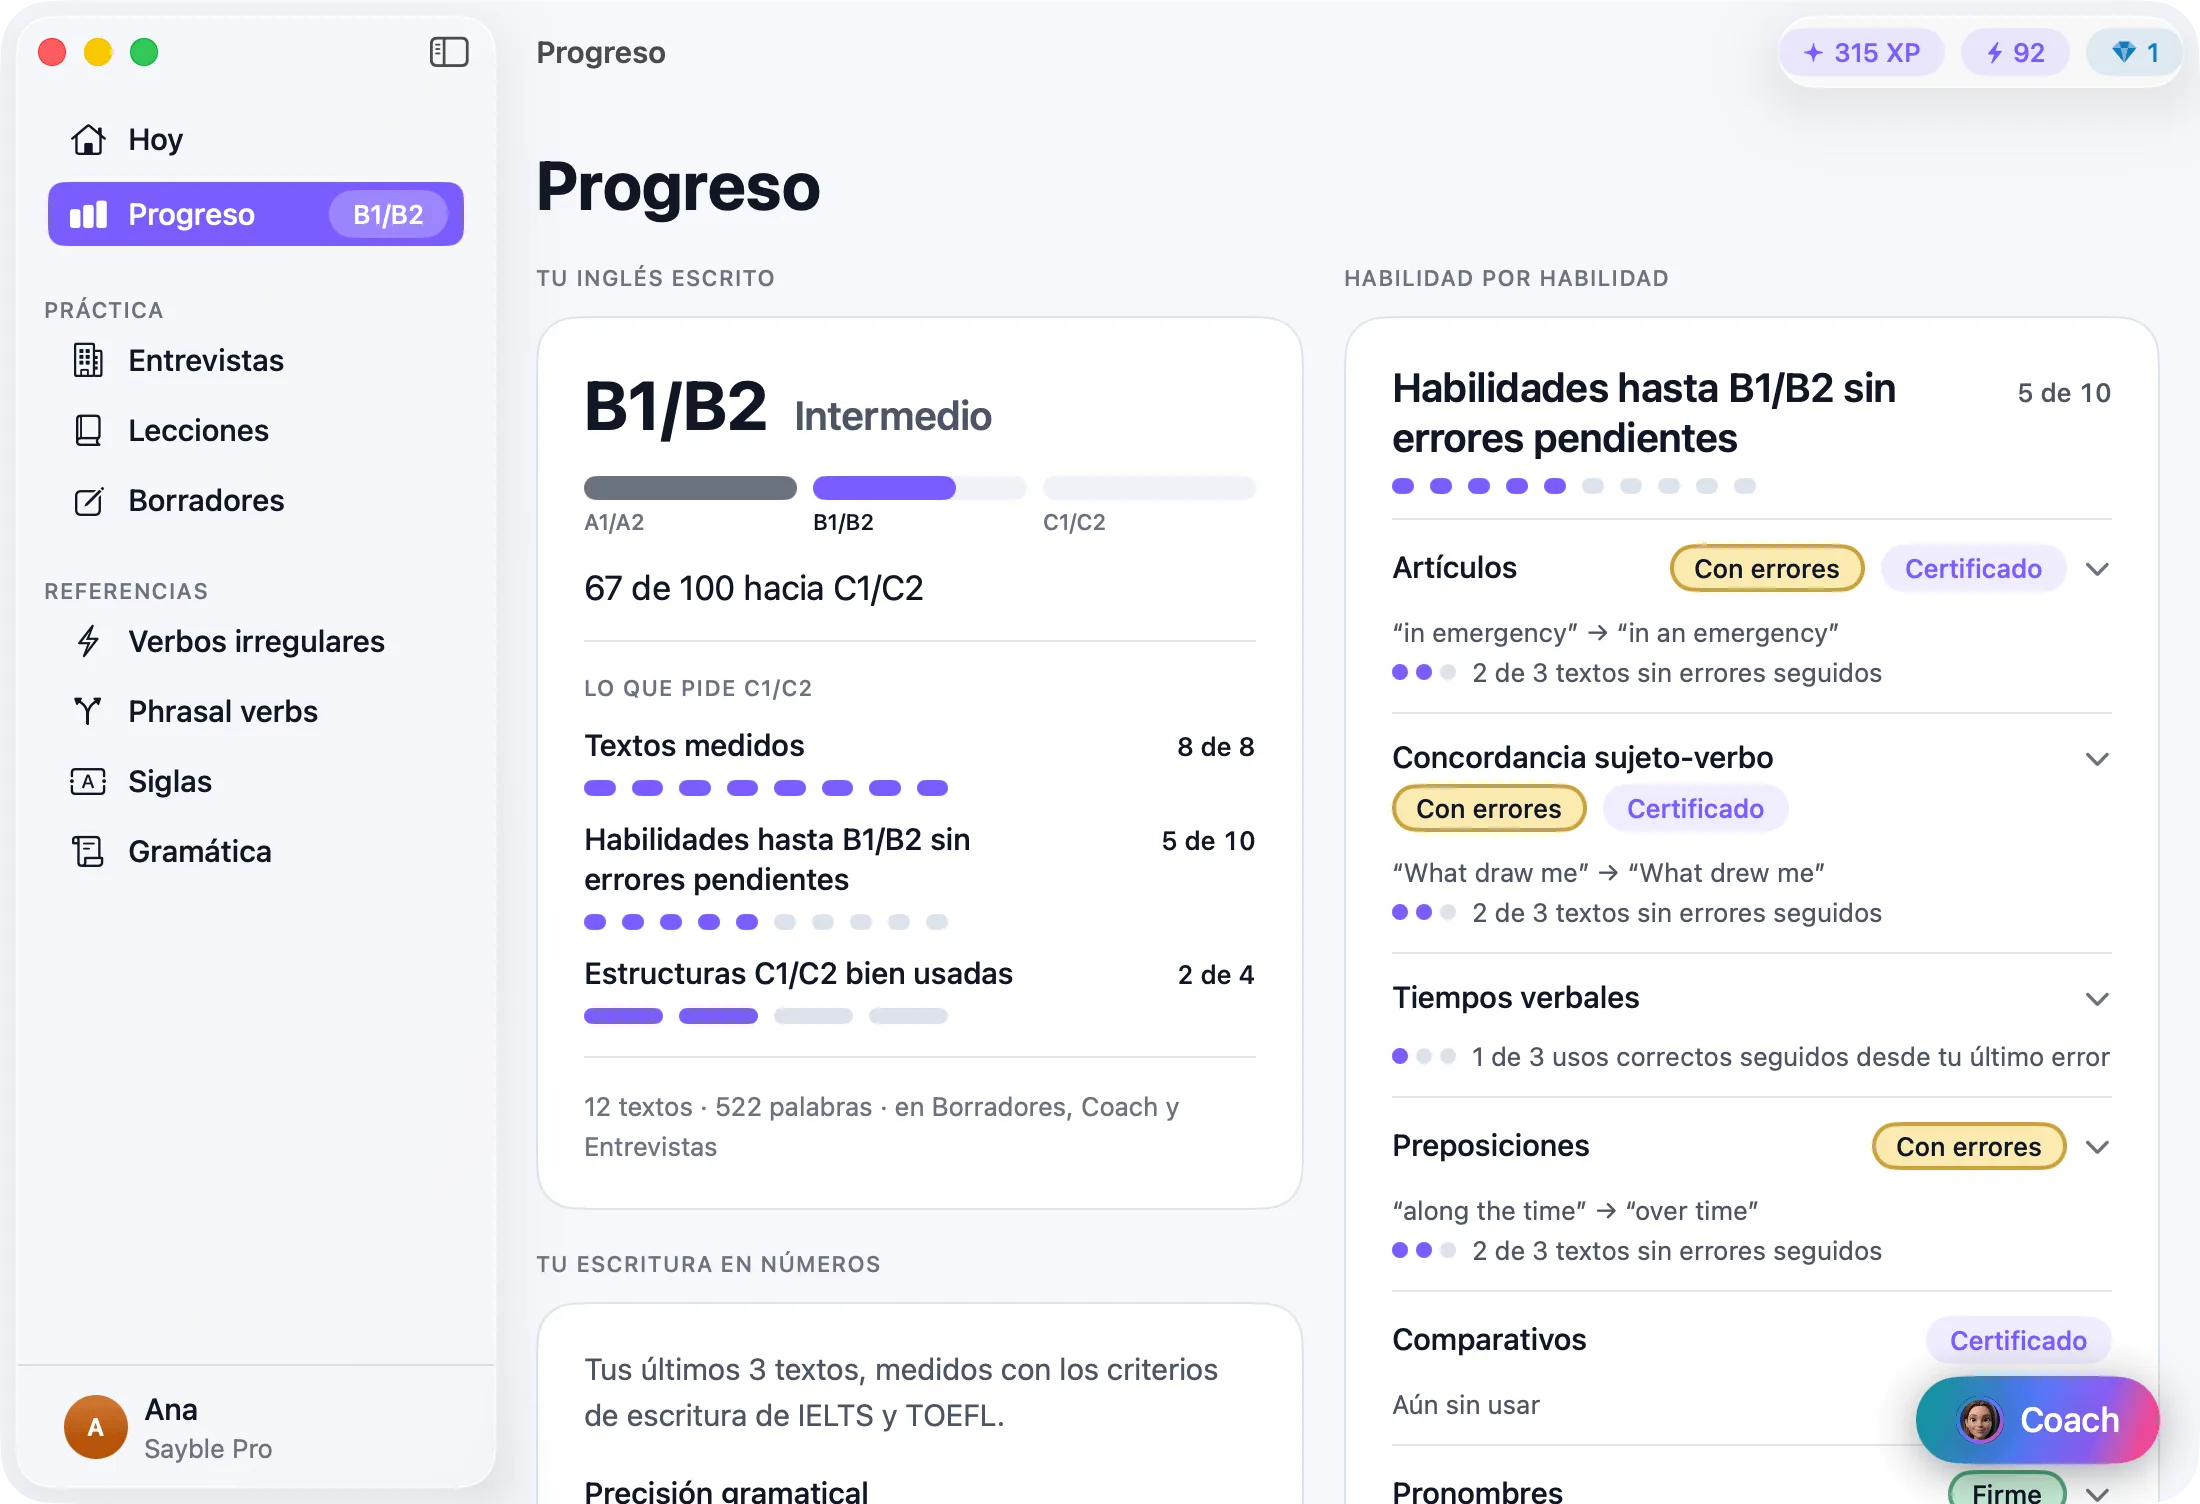Click the Phrasal verbs branch icon
This screenshot has height=1504, width=2200.
tap(88, 711)
